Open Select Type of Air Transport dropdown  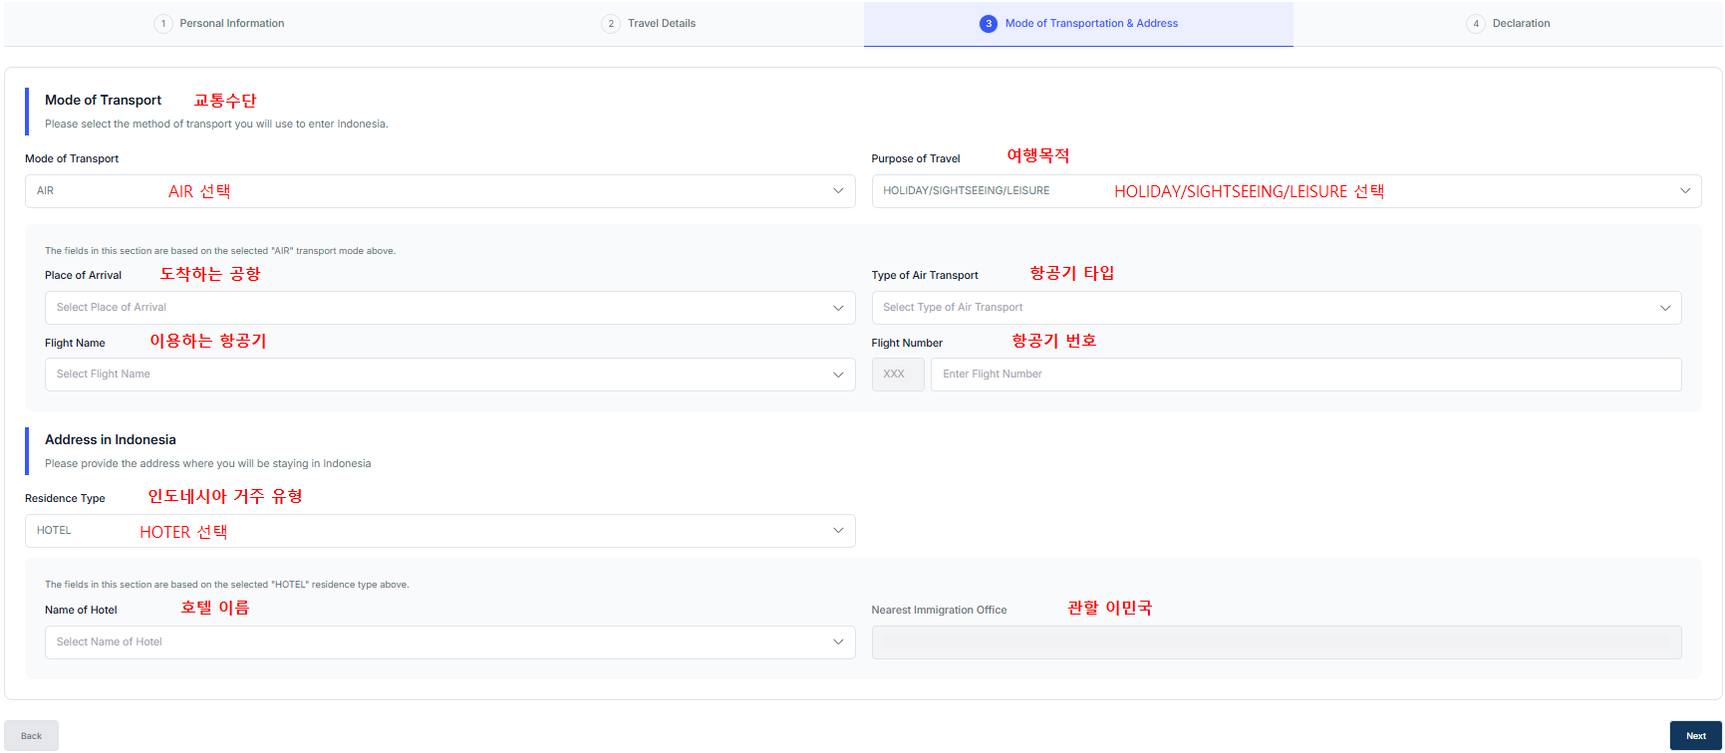1276,307
